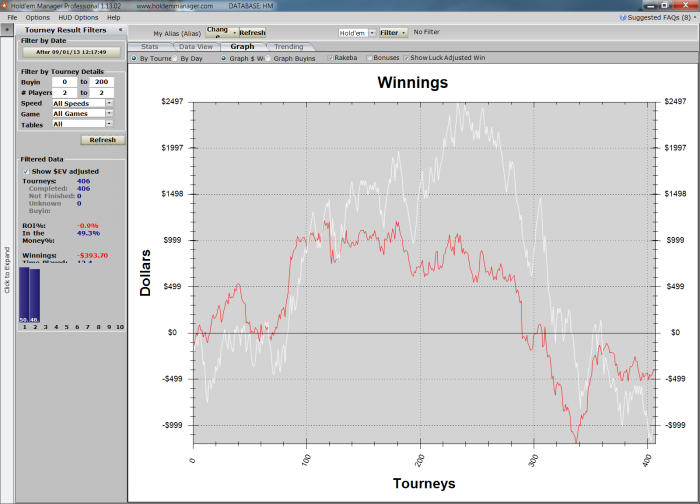Screen dimensions: 700x504
Task: Click the My Alias (Alias) label
Action: coord(177,33)
